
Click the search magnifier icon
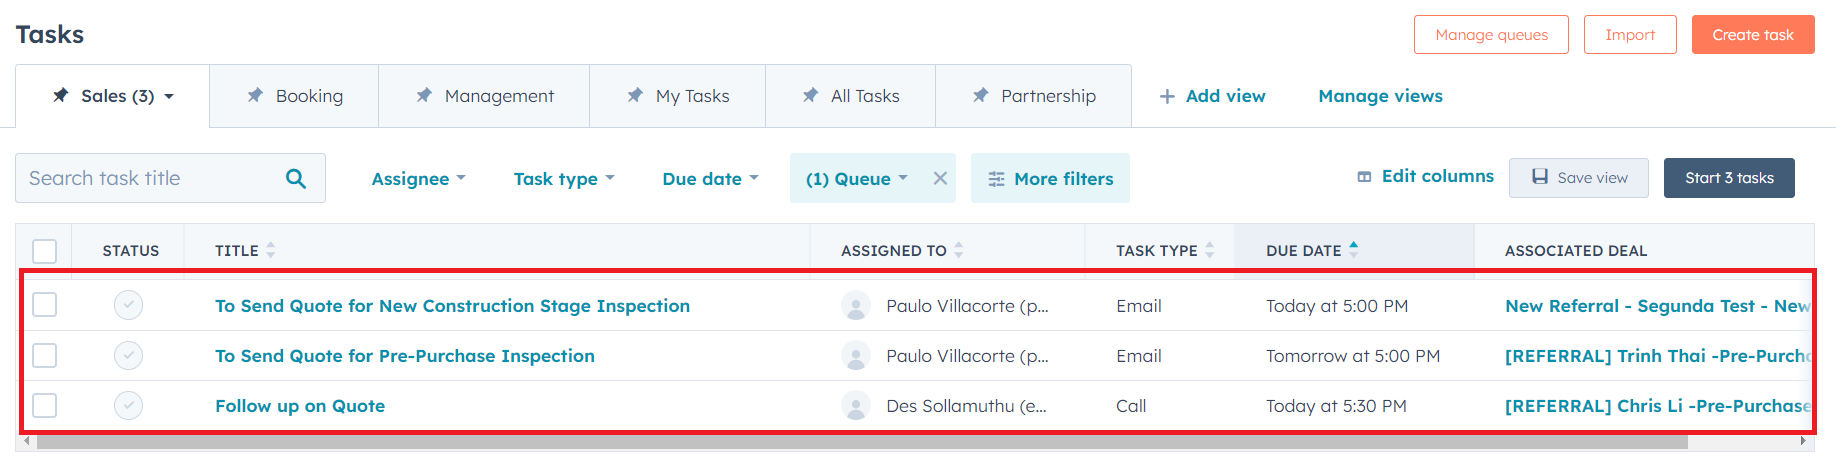pyautogui.click(x=295, y=178)
